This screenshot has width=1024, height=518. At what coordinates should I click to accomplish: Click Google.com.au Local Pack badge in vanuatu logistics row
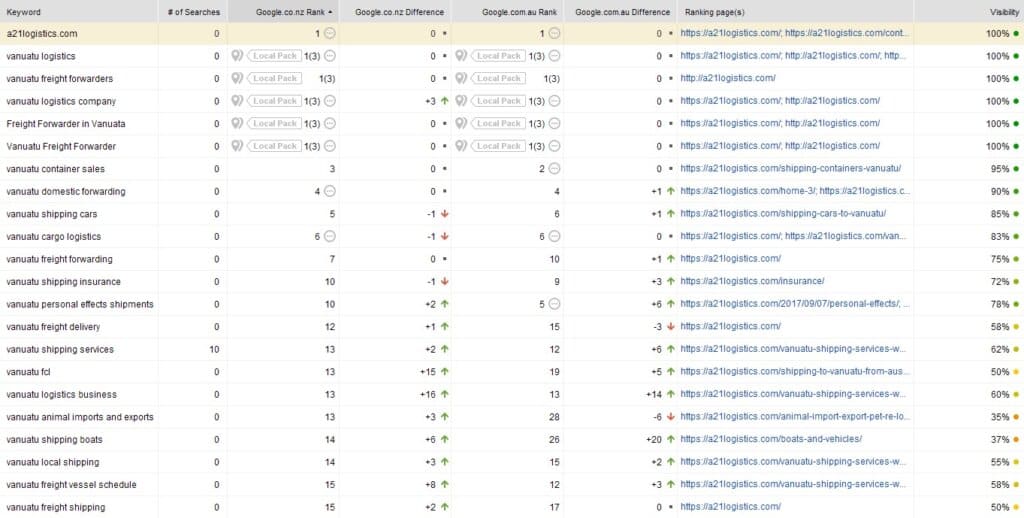pos(498,56)
